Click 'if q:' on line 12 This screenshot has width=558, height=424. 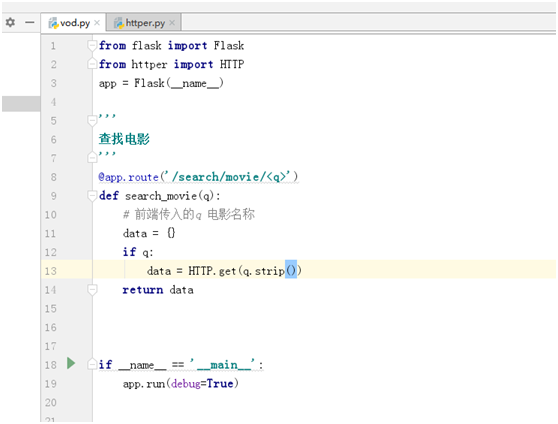tap(138, 252)
